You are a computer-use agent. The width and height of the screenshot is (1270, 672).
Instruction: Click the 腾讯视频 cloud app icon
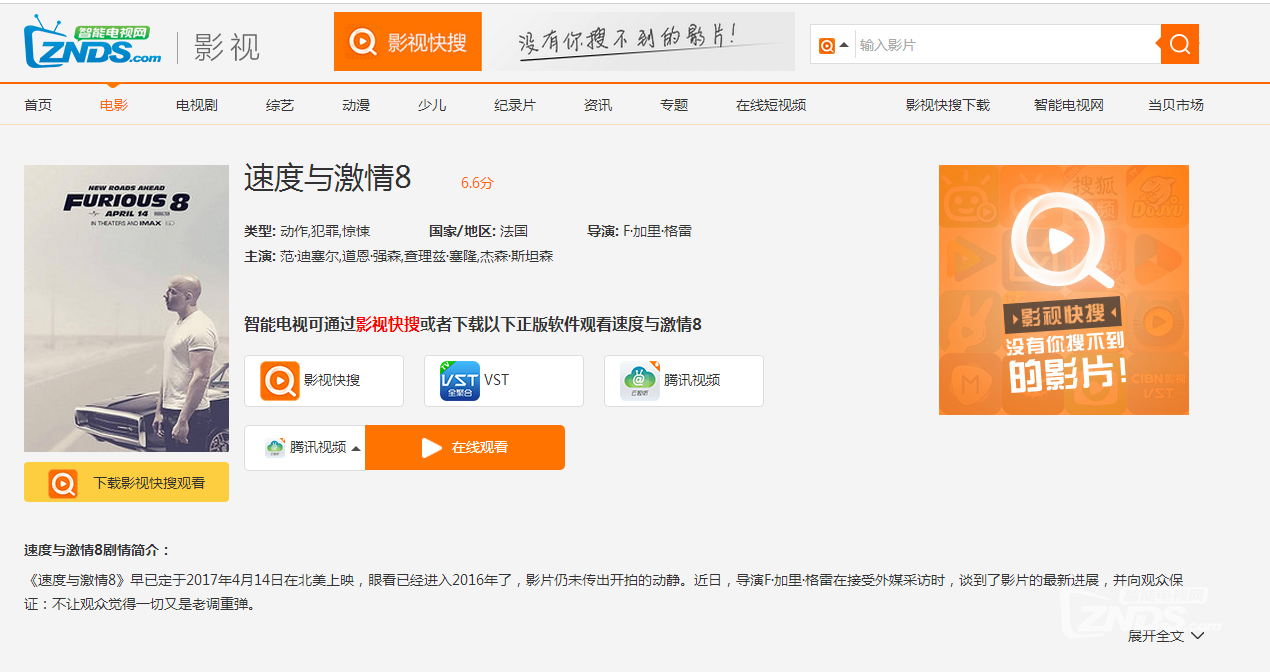(640, 381)
